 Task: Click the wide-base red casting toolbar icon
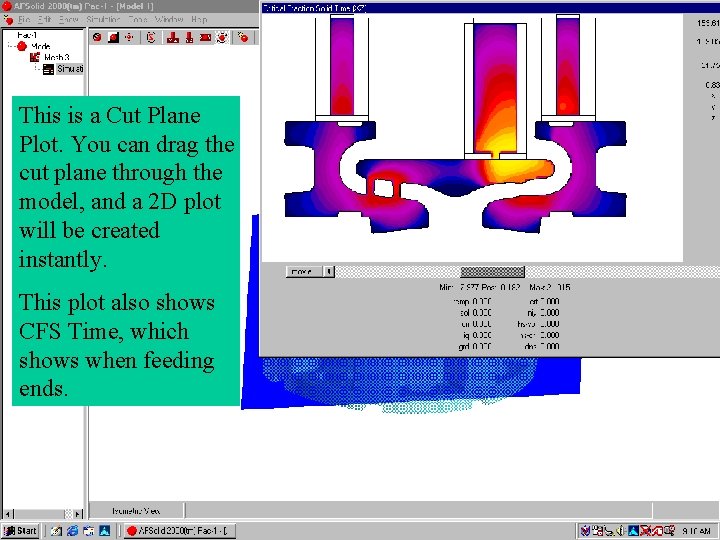coord(173,37)
